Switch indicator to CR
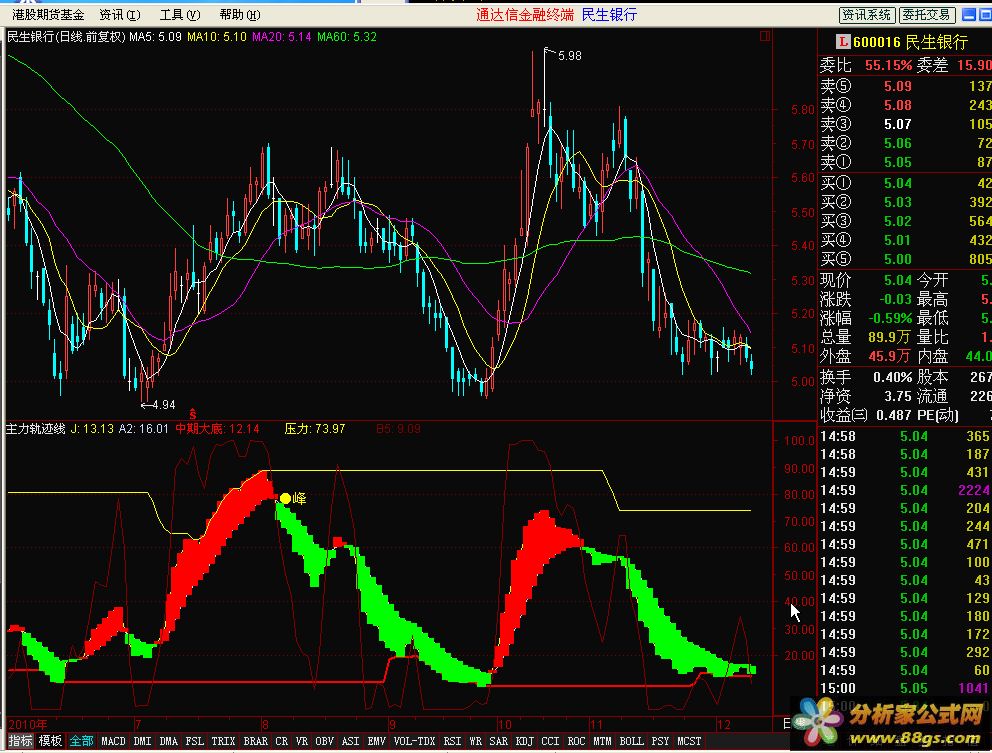Viewport: 992px width, 753px height. point(282,741)
